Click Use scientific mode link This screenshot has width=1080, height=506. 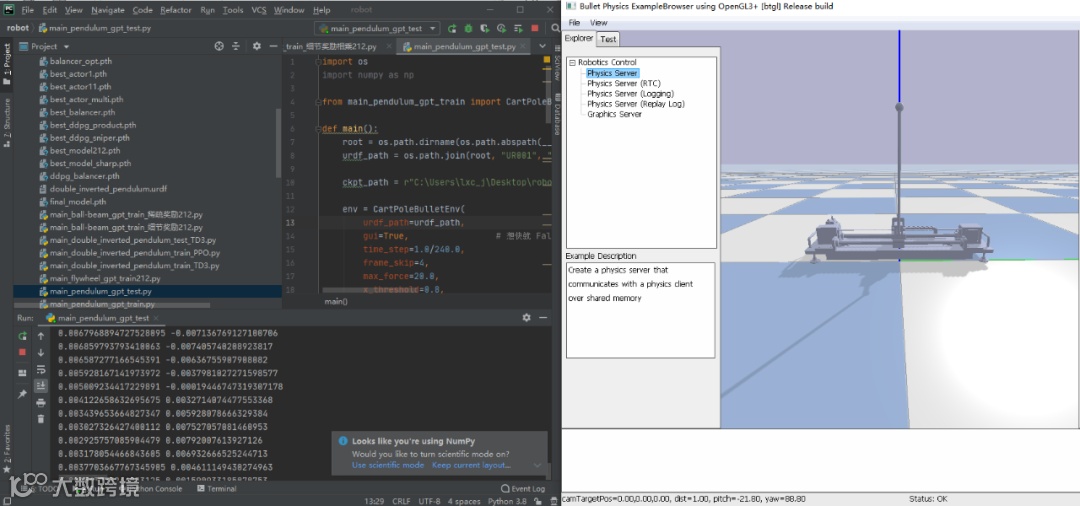tap(388, 465)
